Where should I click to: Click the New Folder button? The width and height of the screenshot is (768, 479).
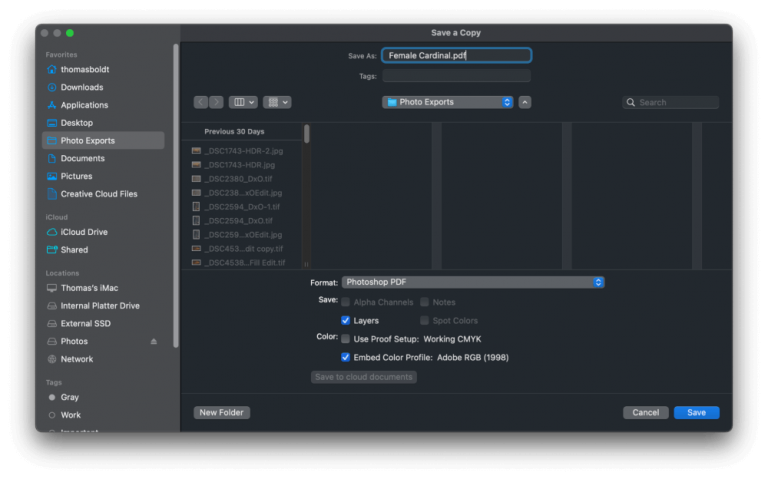point(222,412)
